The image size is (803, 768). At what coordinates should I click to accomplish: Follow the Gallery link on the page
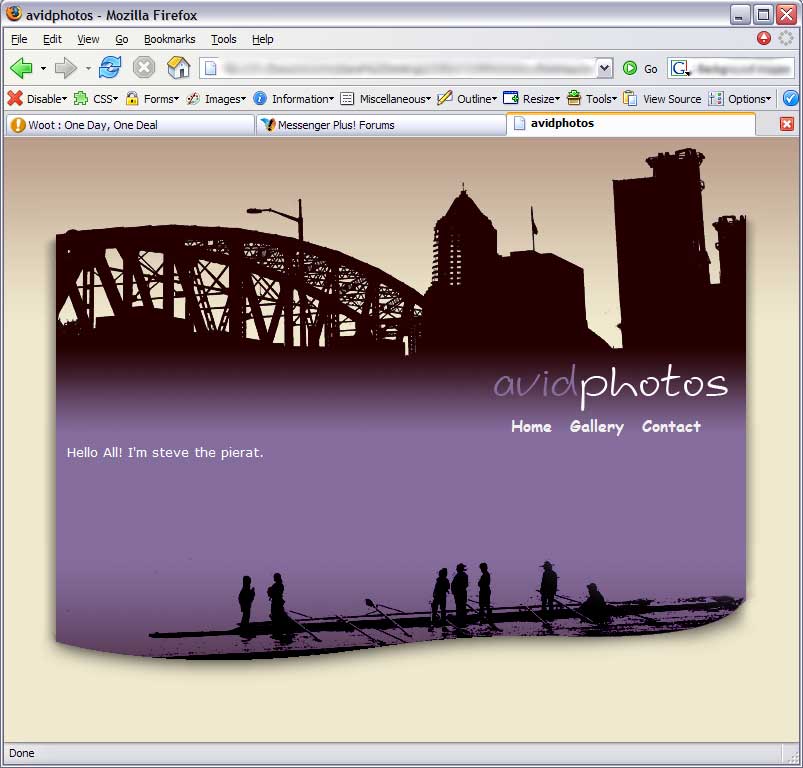[596, 427]
